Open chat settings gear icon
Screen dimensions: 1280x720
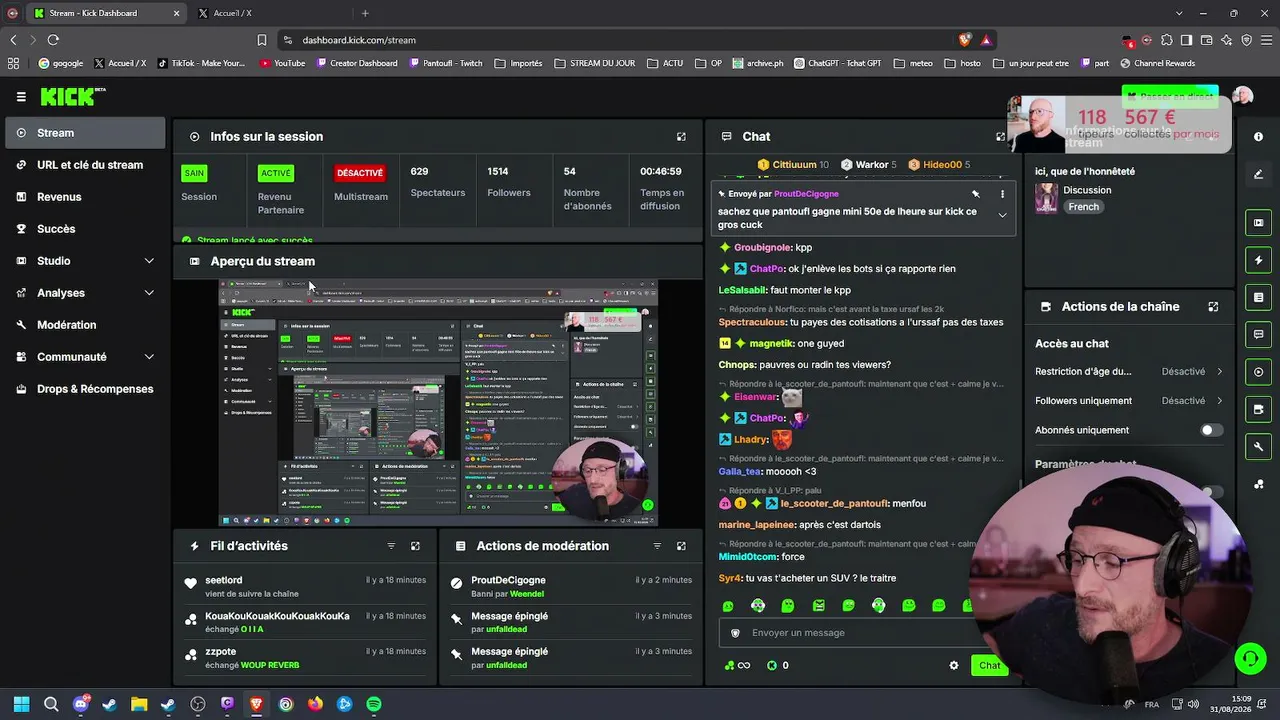tap(954, 666)
